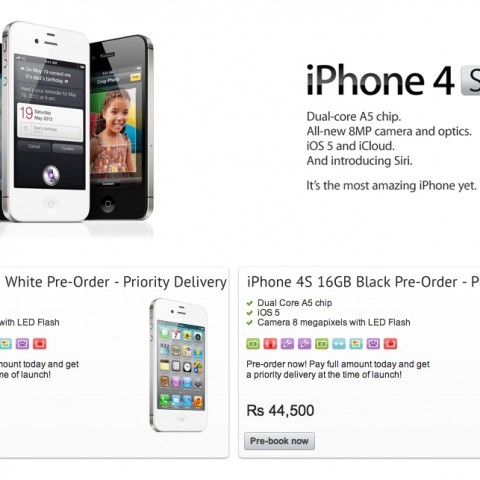Click the purple envelope icon in White card
The width and height of the screenshot is (480, 480).
pyautogui.click(x=22, y=344)
